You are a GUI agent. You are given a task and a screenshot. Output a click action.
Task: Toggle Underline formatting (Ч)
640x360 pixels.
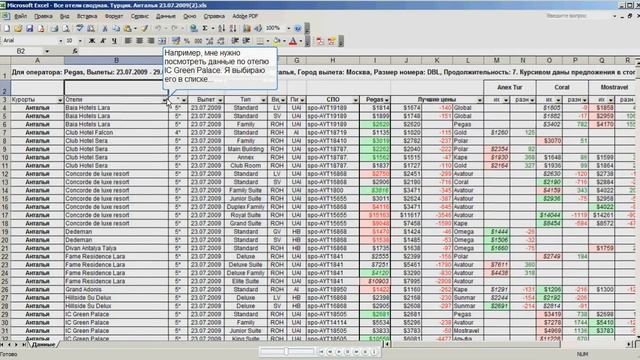pyautogui.click(x=114, y=41)
